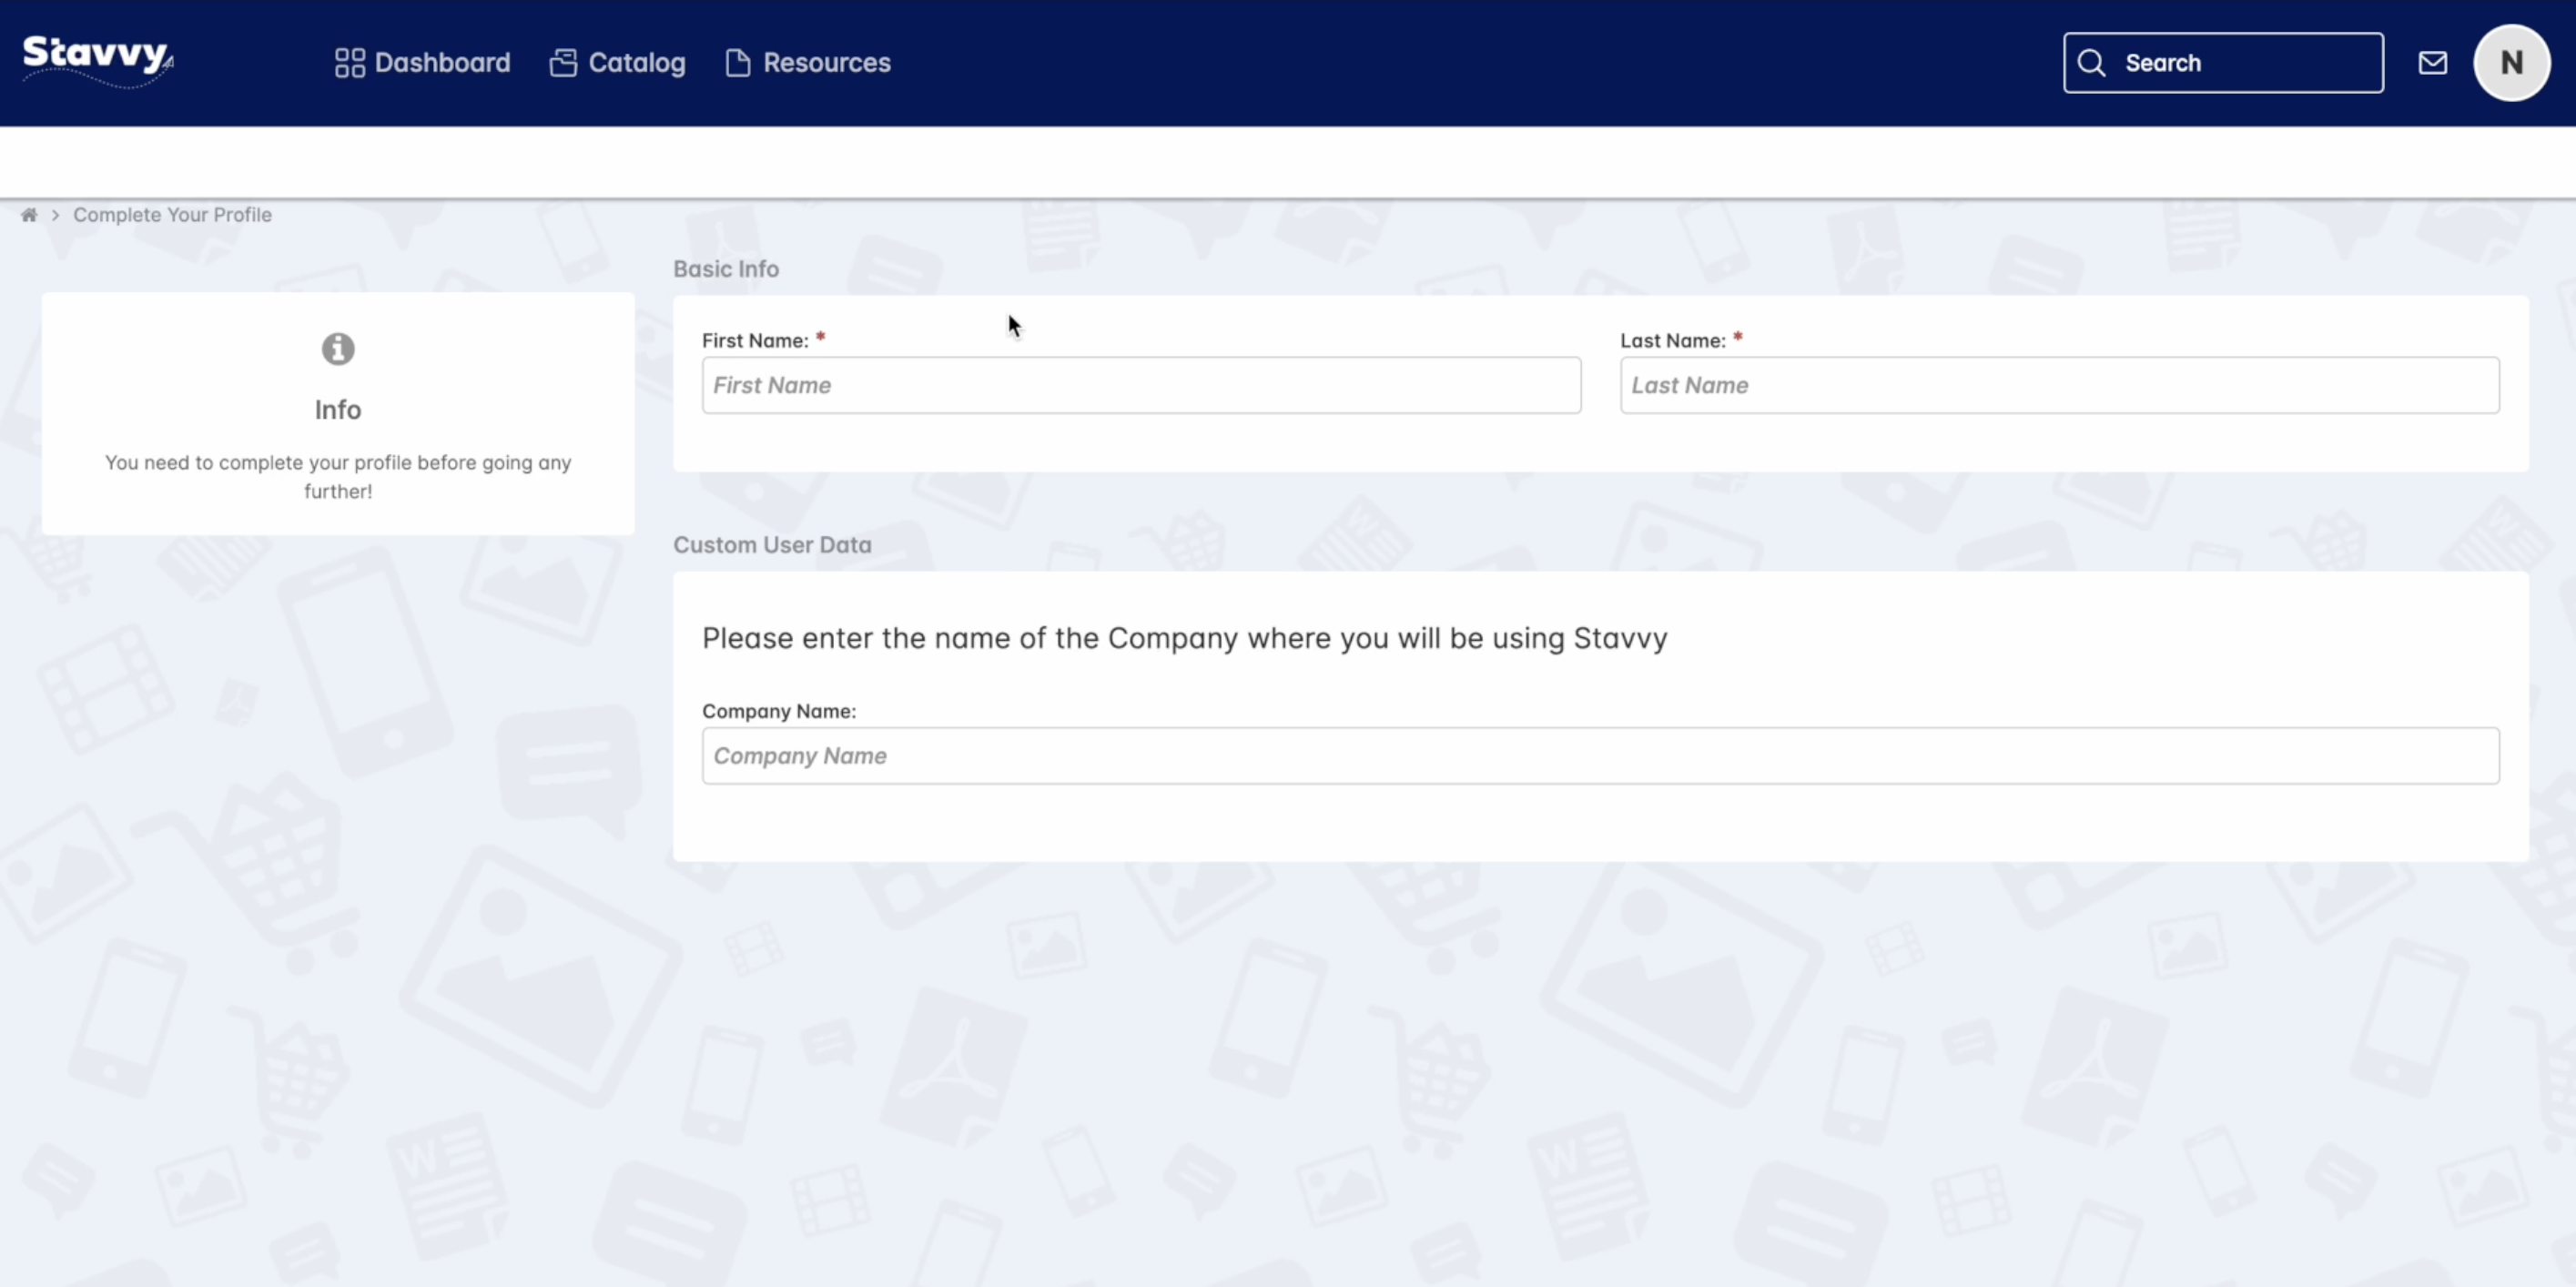Open the Dashboard menu label

coord(442,63)
